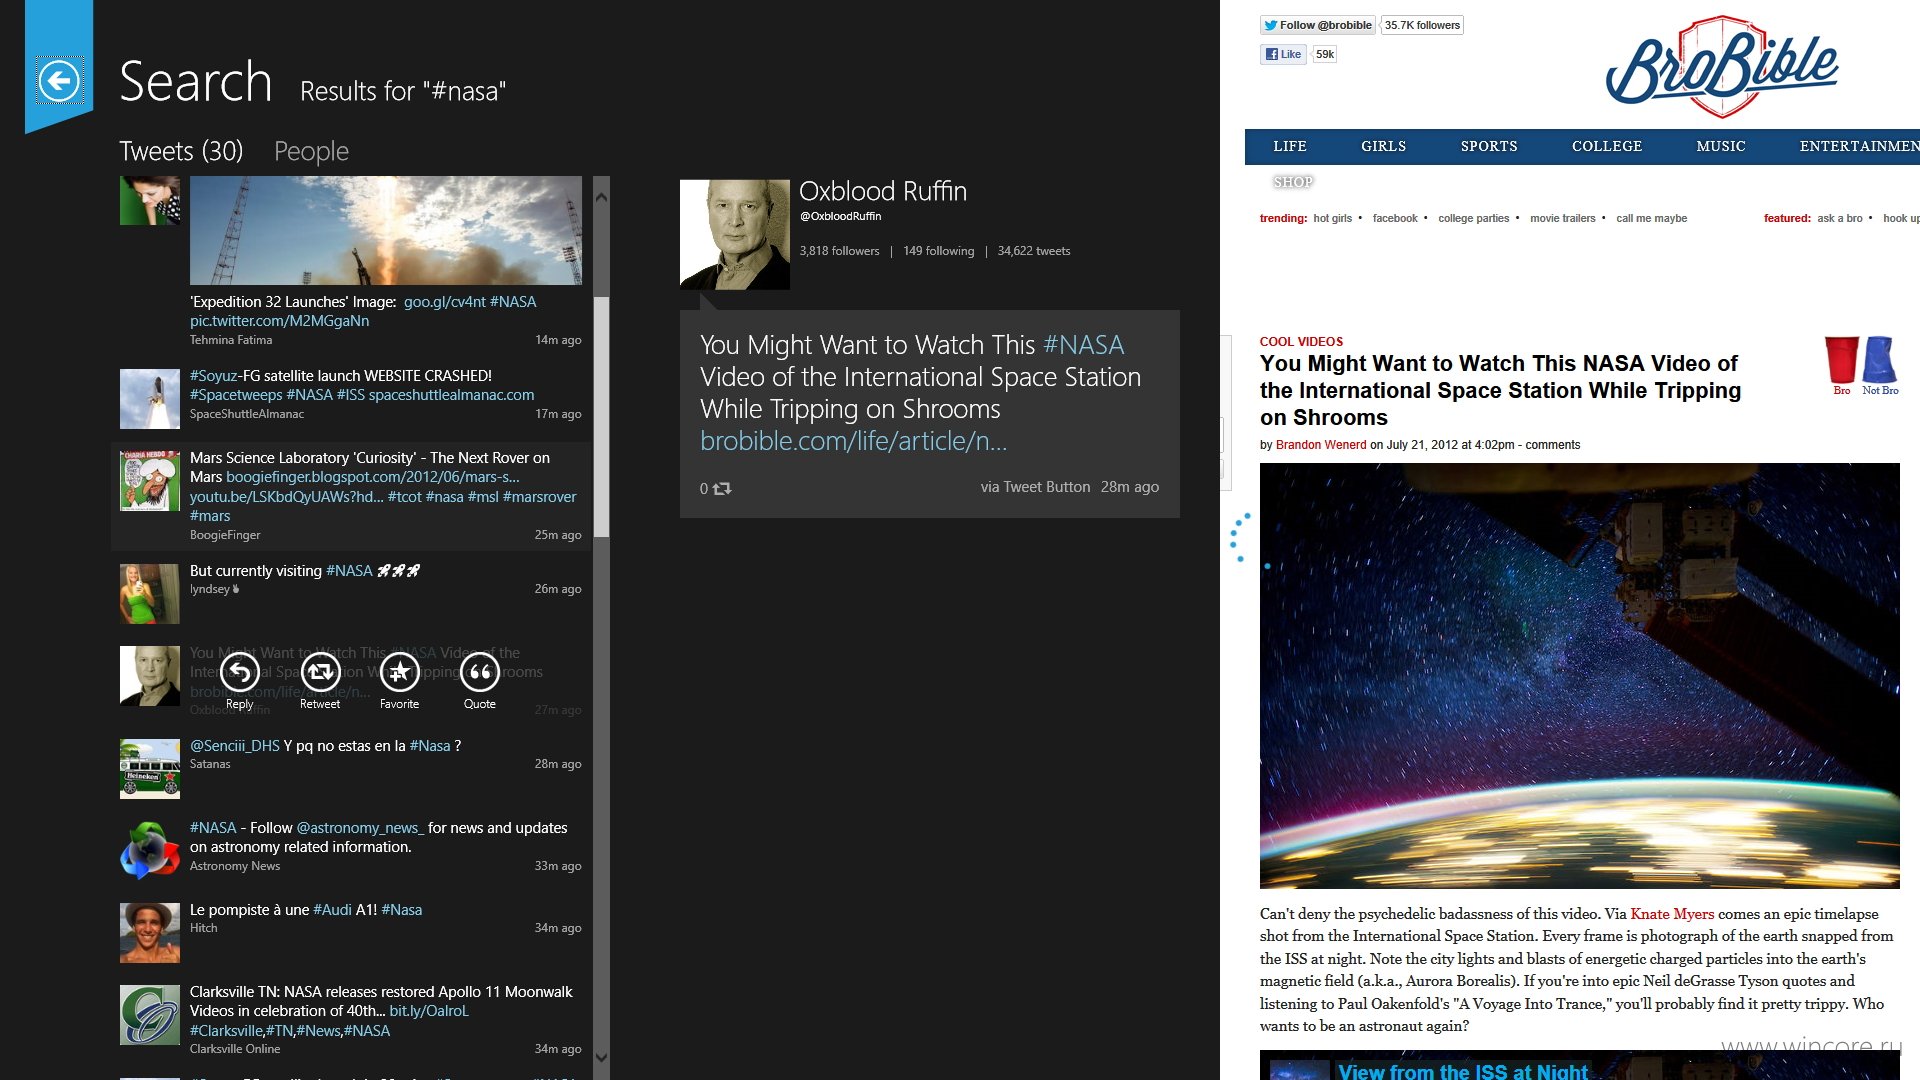
Task: Click the blue Not Bro cup icon
Action: point(1879,361)
